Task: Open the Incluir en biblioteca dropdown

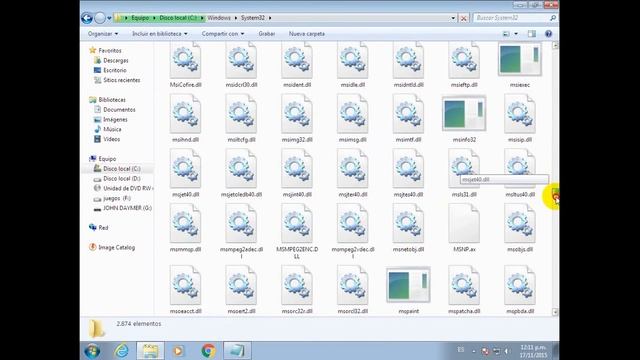Action: [x=160, y=34]
